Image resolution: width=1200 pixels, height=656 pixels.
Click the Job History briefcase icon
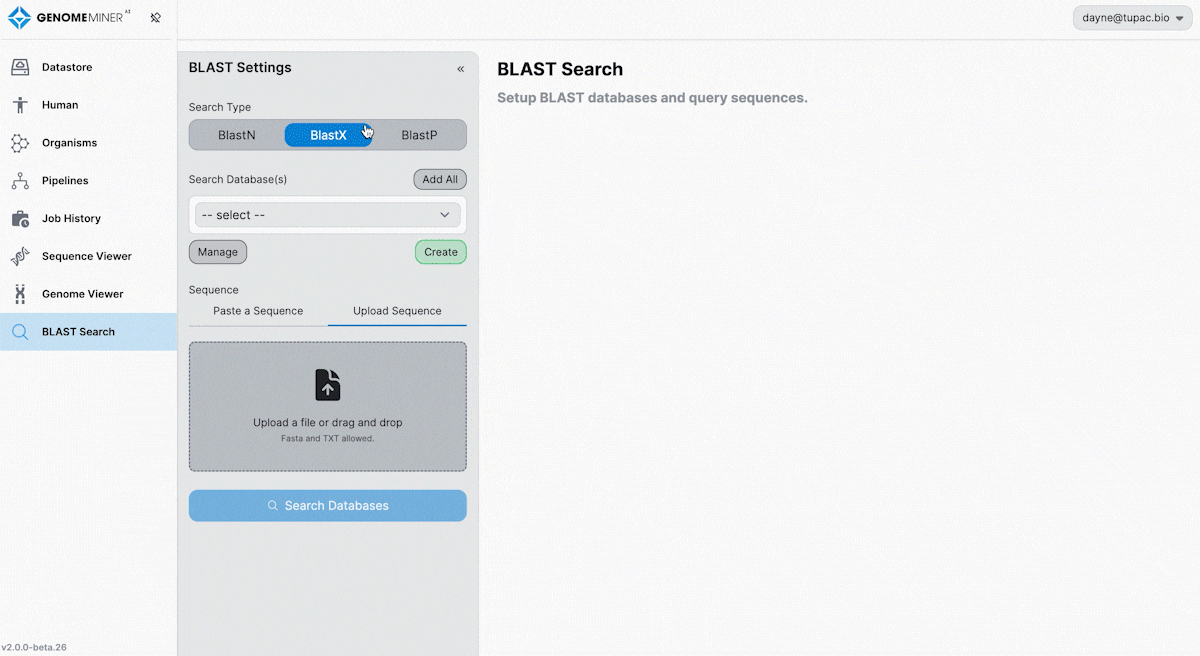(20, 219)
